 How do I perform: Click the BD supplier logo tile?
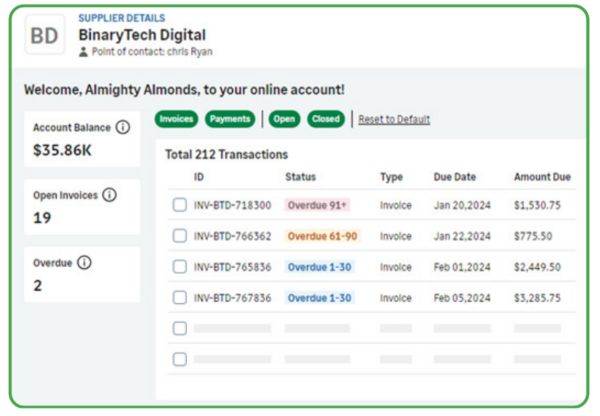44,34
